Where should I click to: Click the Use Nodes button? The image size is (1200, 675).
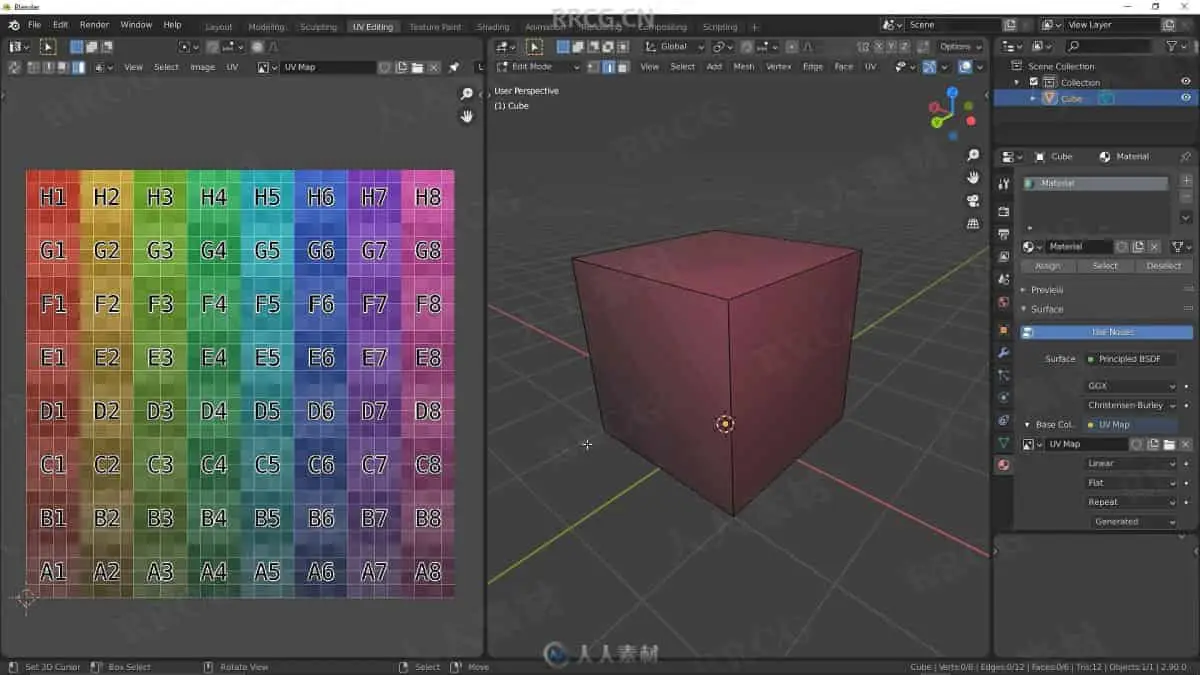1107,332
